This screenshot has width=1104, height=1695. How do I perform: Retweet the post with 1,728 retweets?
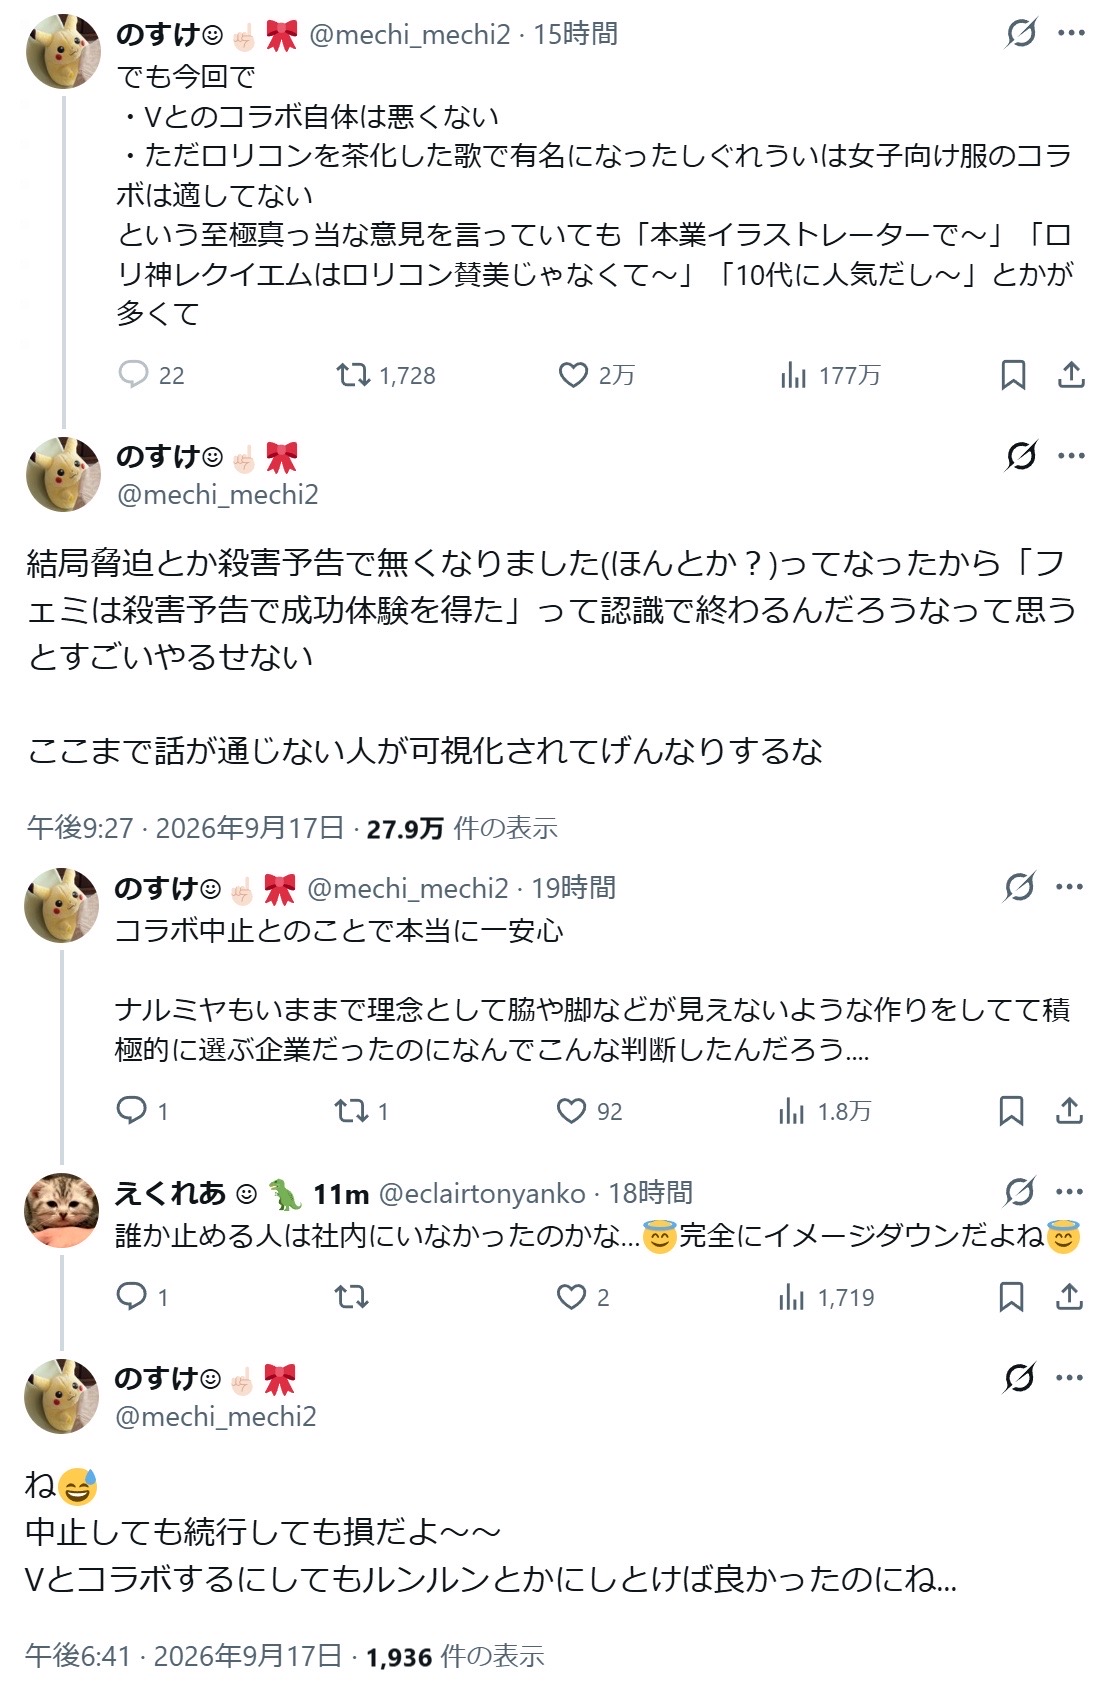coord(385,375)
